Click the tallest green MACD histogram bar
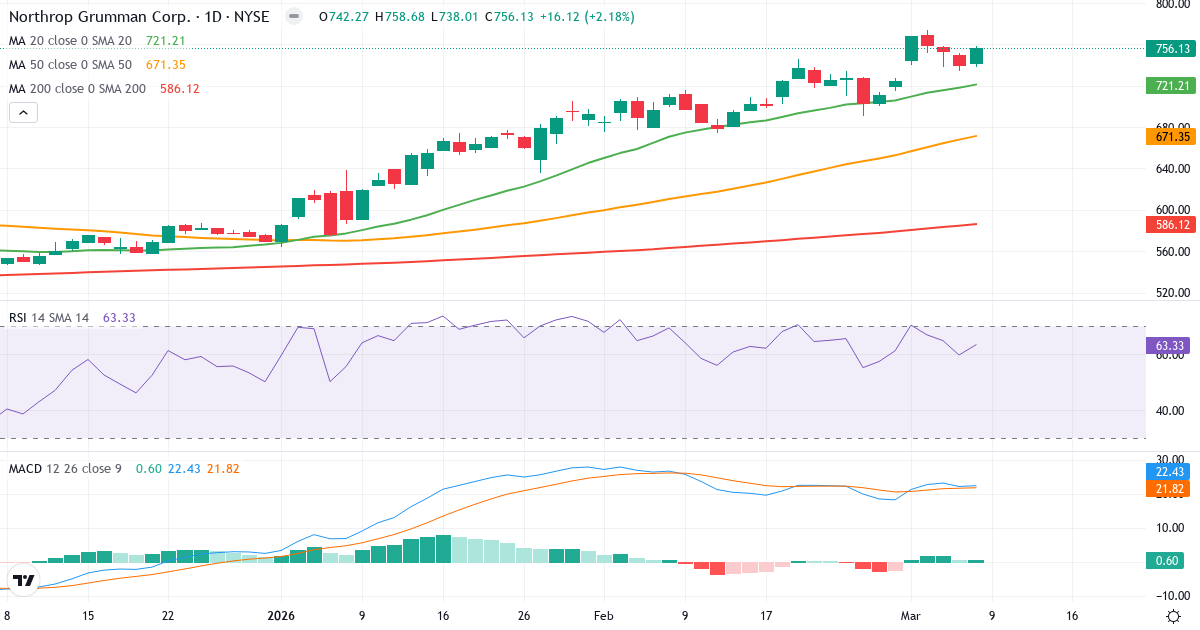 point(444,547)
